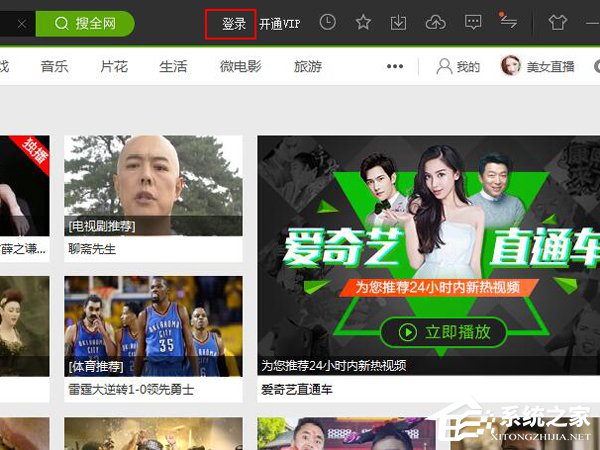
Task: Click the 美女直播 avatar image
Action: [510, 65]
